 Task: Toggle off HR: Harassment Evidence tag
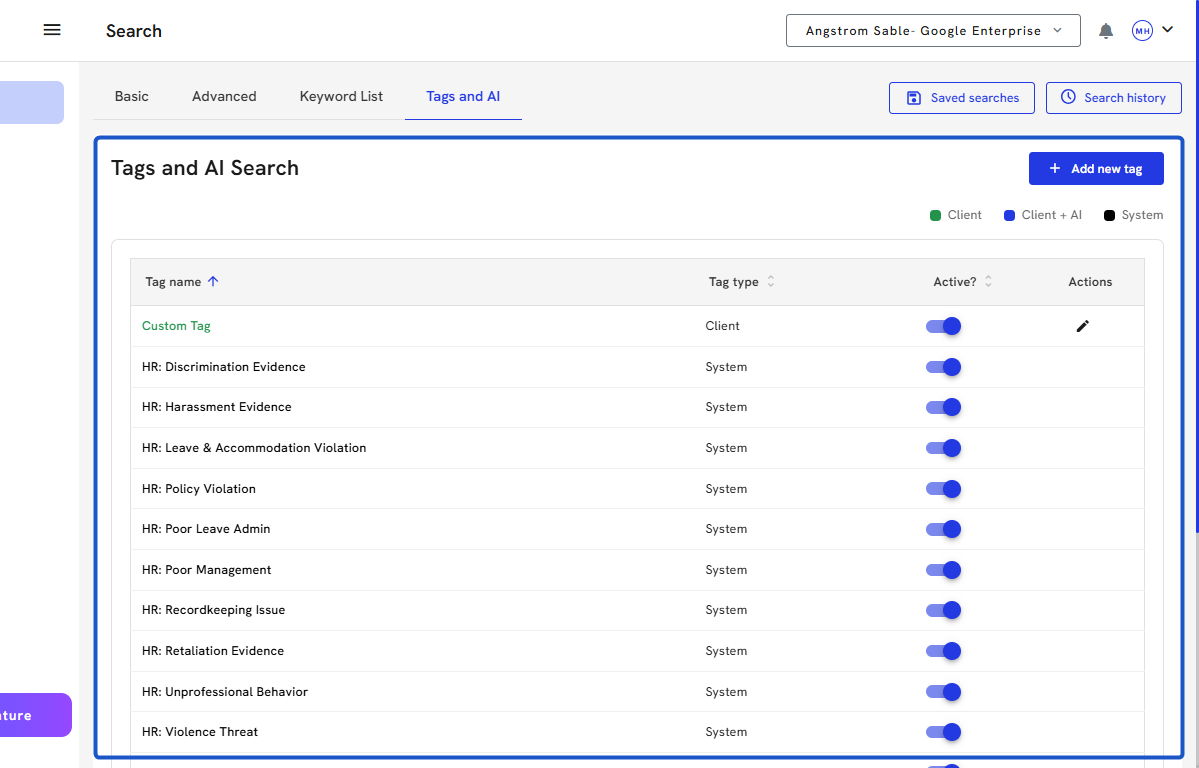(x=943, y=407)
